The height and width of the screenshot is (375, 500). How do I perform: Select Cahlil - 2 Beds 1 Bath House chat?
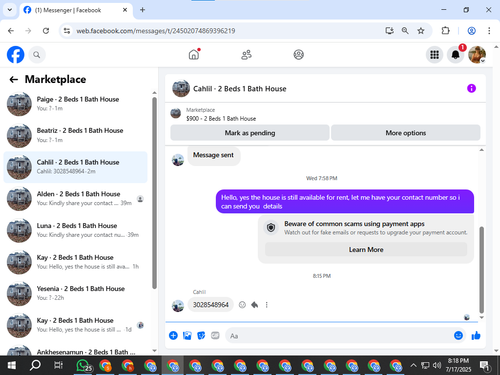pos(75,167)
